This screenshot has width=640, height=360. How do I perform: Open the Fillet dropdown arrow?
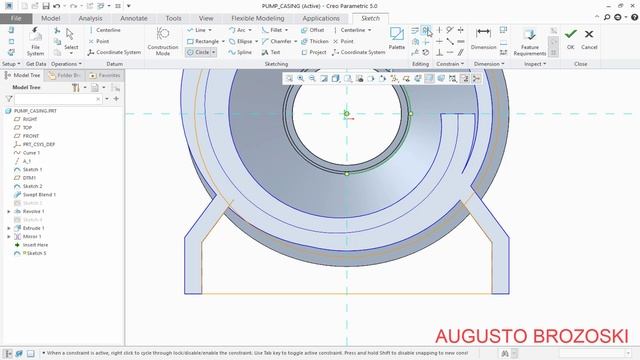pyautogui.click(x=287, y=30)
